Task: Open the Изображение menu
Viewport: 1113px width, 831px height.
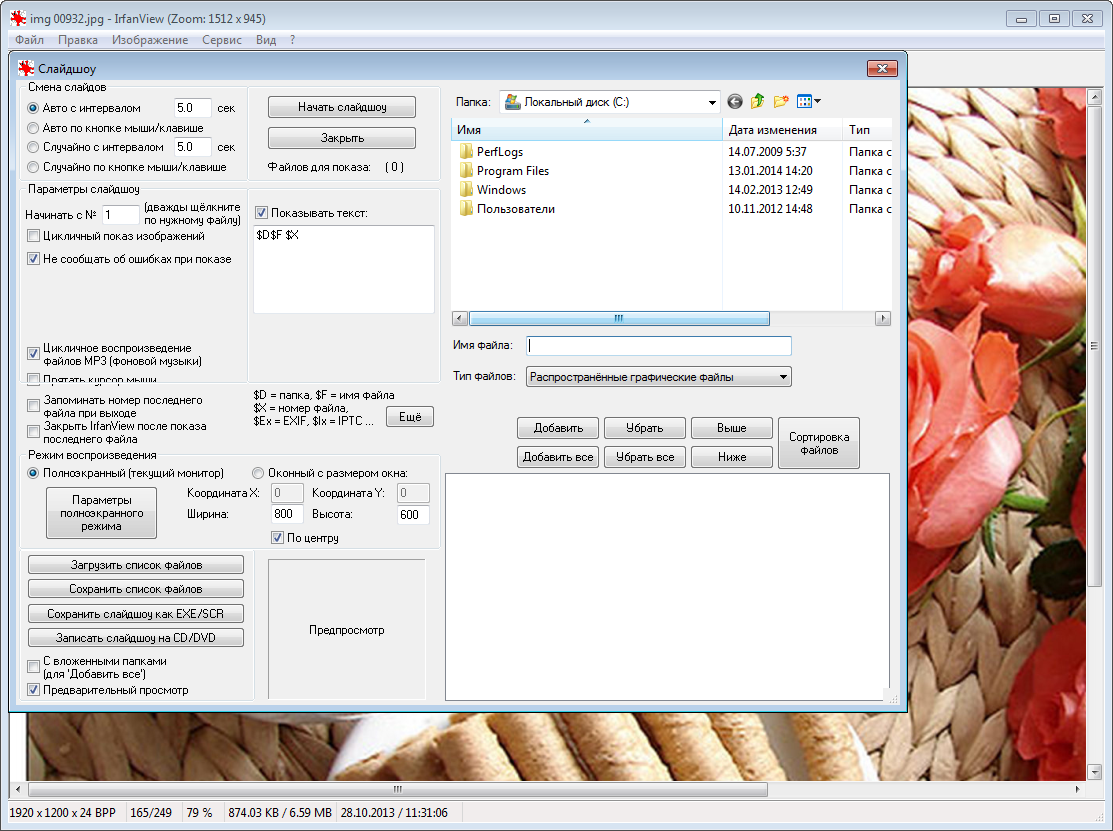Action: pos(150,40)
